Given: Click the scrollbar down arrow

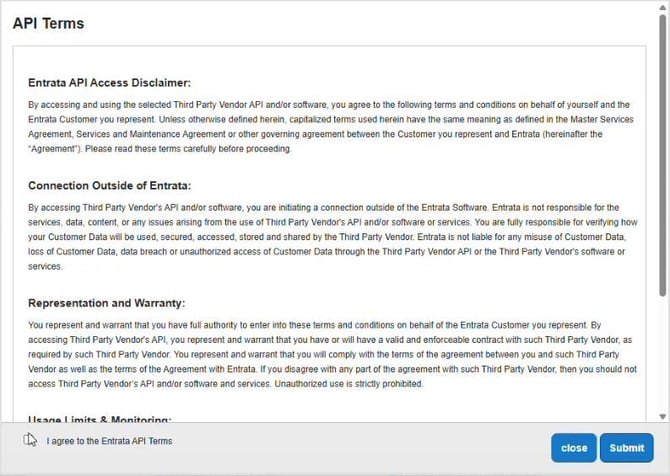Looking at the screenshot, I should (663, 416).
